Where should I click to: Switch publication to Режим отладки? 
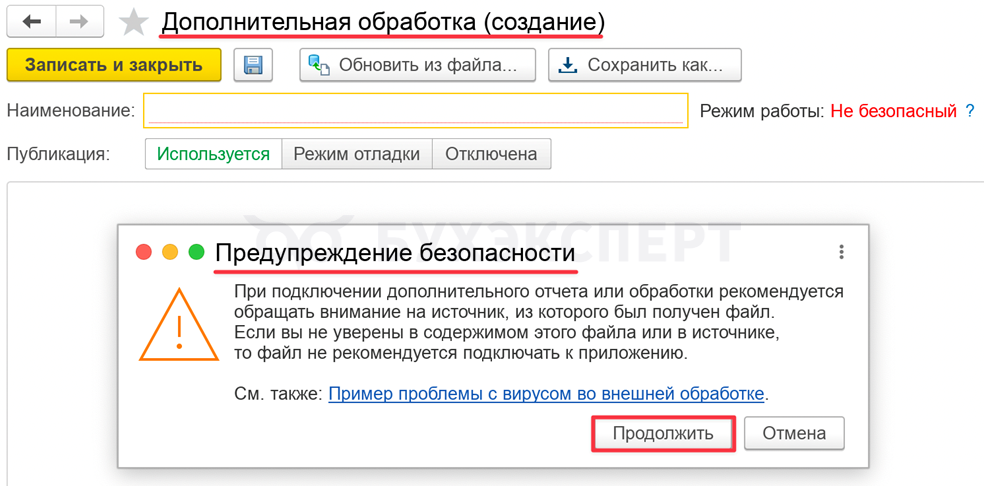tap(357, 154)
